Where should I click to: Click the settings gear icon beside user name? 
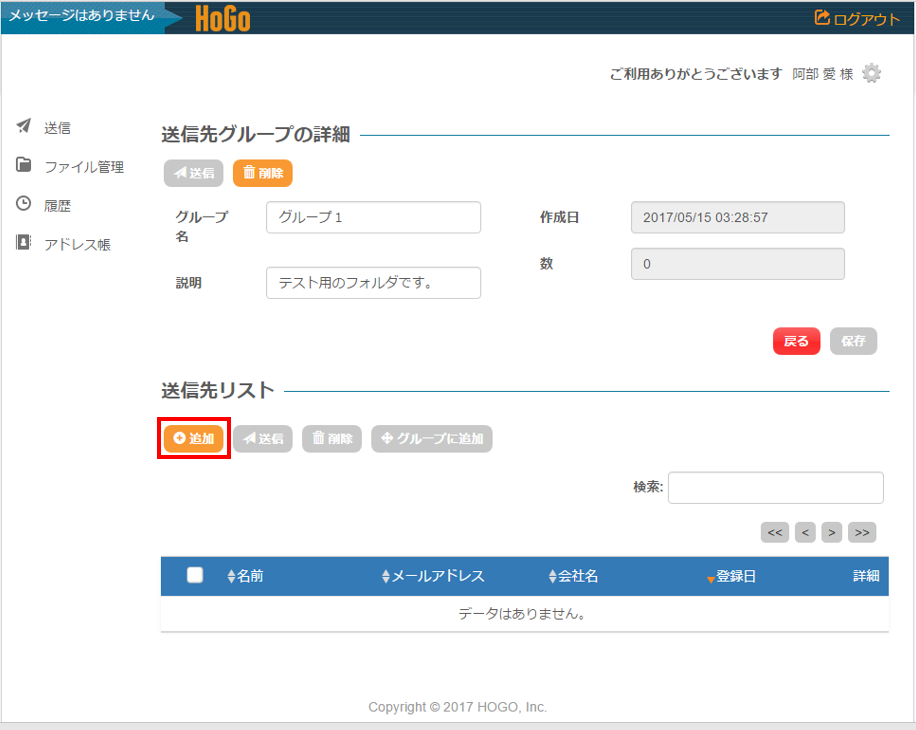tap(871, 74)
